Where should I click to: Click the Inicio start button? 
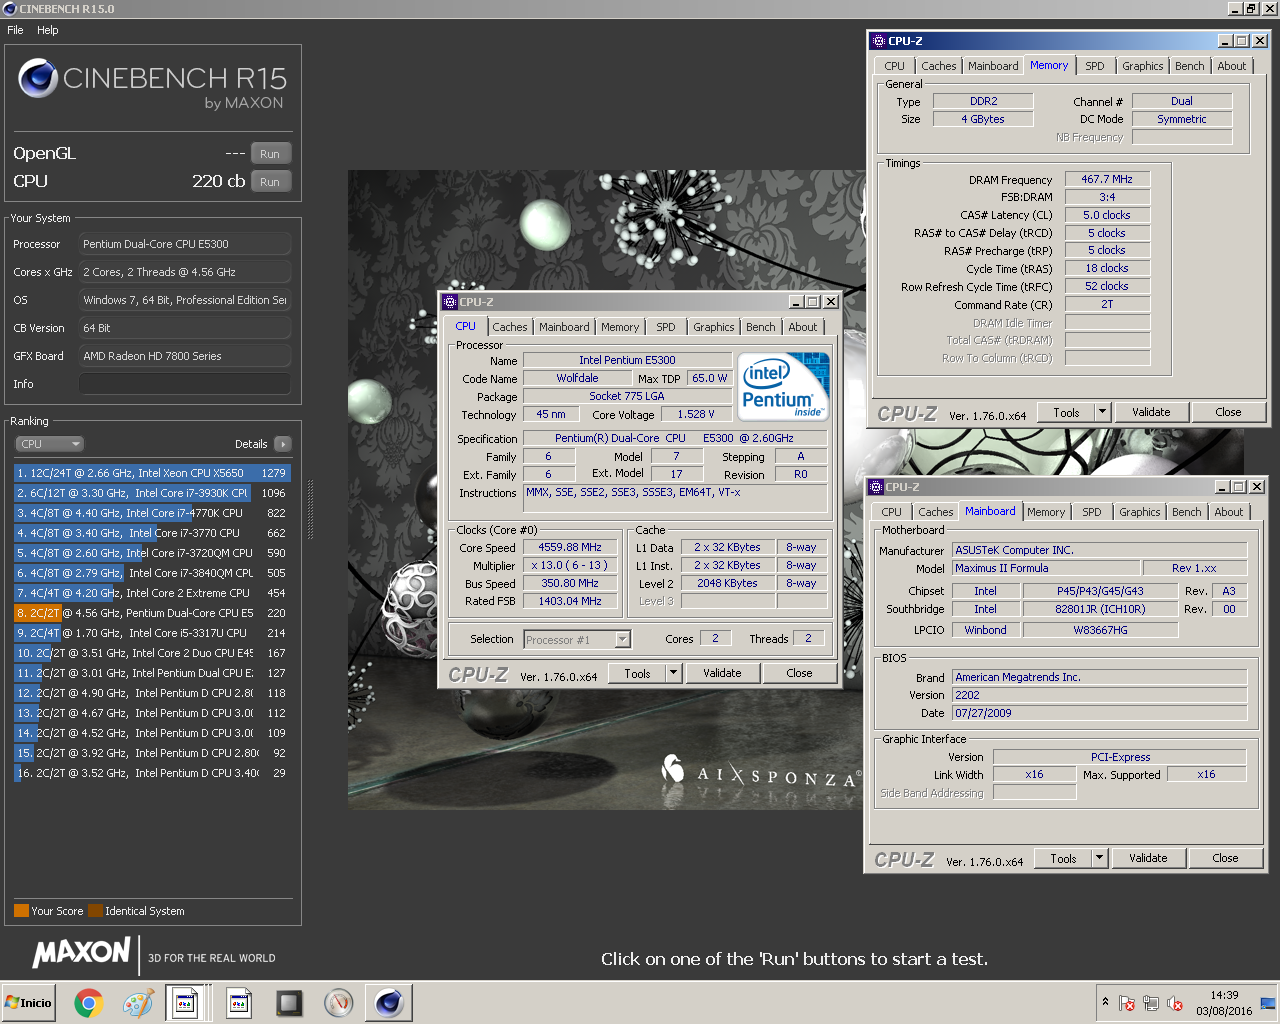tap(29, 1002)
